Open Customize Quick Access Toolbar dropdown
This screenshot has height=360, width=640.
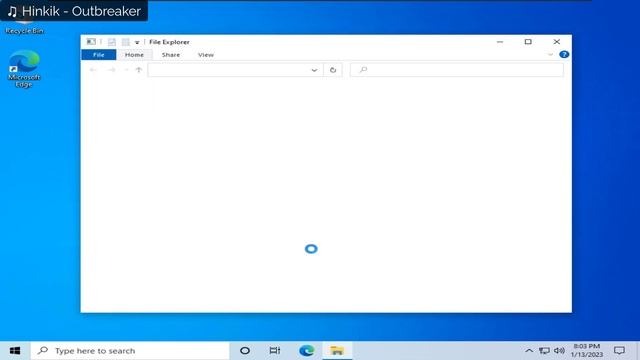pyautogui.click(x=137, y=42)
